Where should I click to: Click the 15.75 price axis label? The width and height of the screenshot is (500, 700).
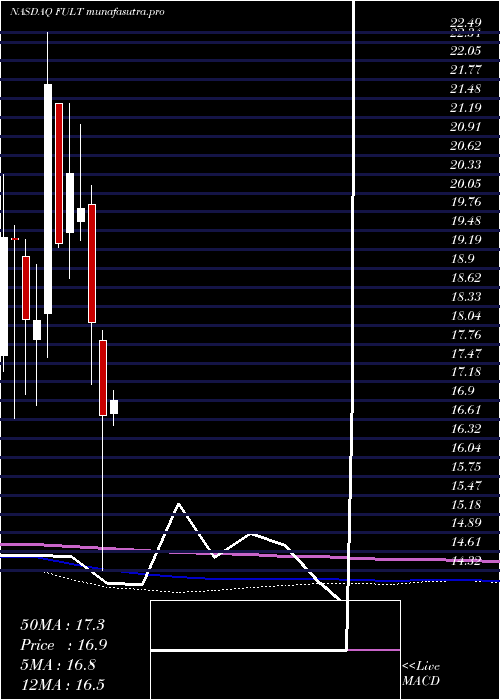(466, 467)
